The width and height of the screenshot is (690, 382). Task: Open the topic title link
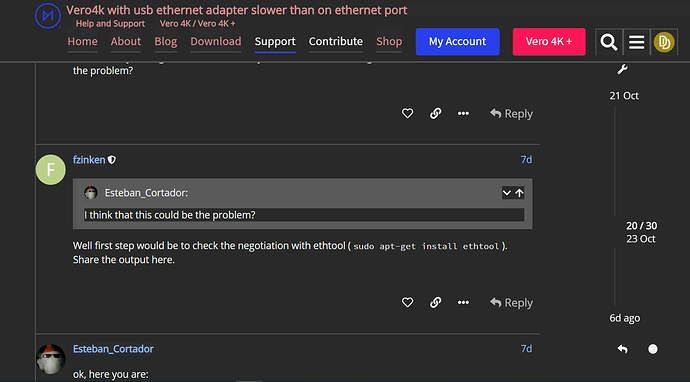(x=237, y=10)
